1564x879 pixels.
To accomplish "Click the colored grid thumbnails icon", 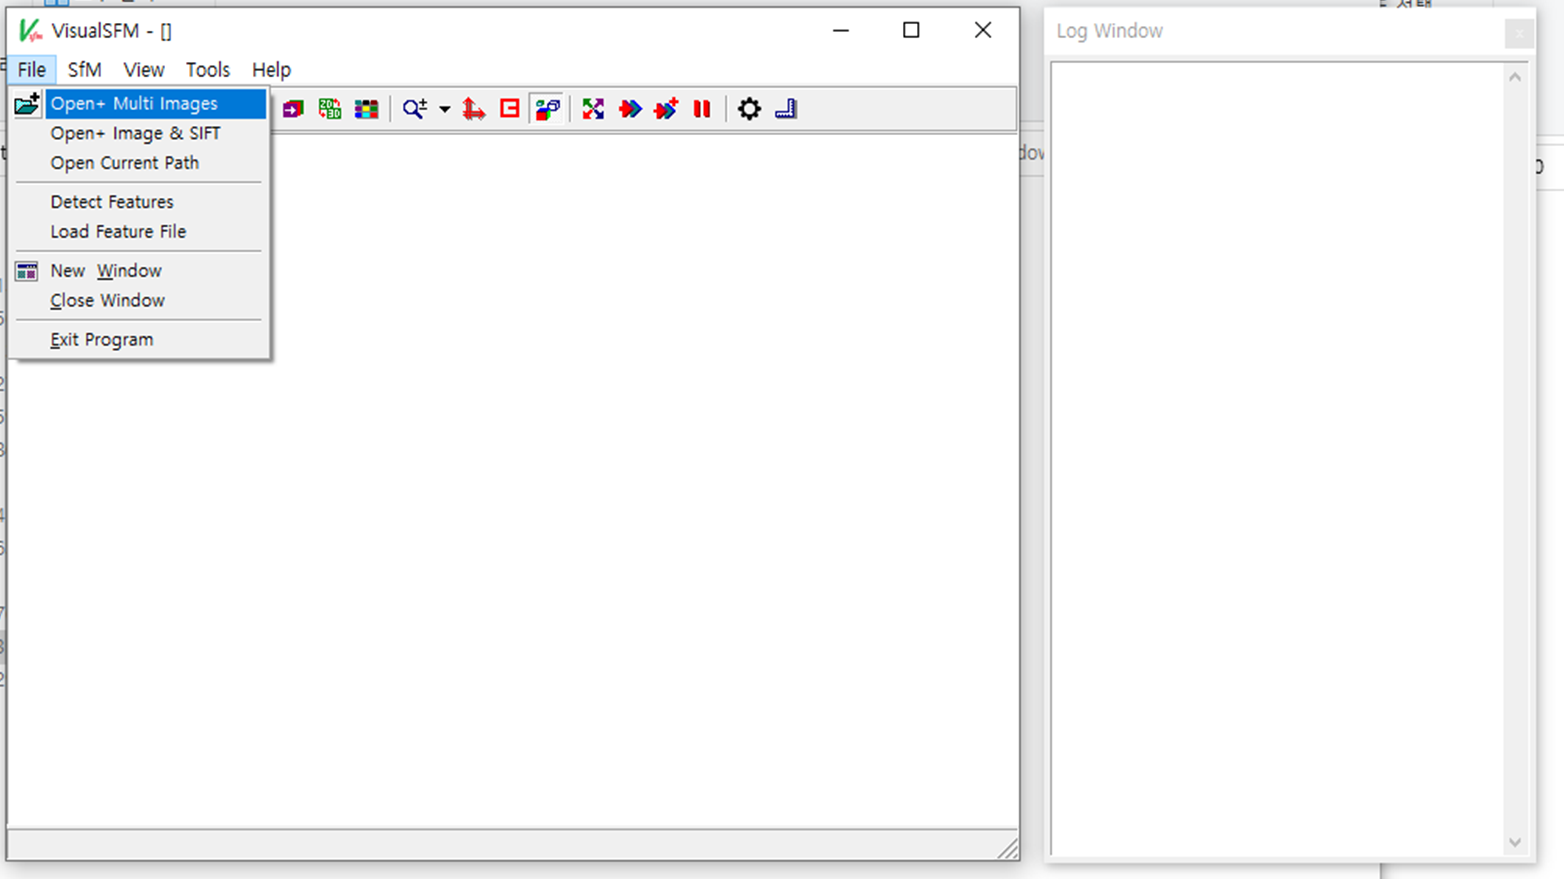I will [x=366, y=109].
